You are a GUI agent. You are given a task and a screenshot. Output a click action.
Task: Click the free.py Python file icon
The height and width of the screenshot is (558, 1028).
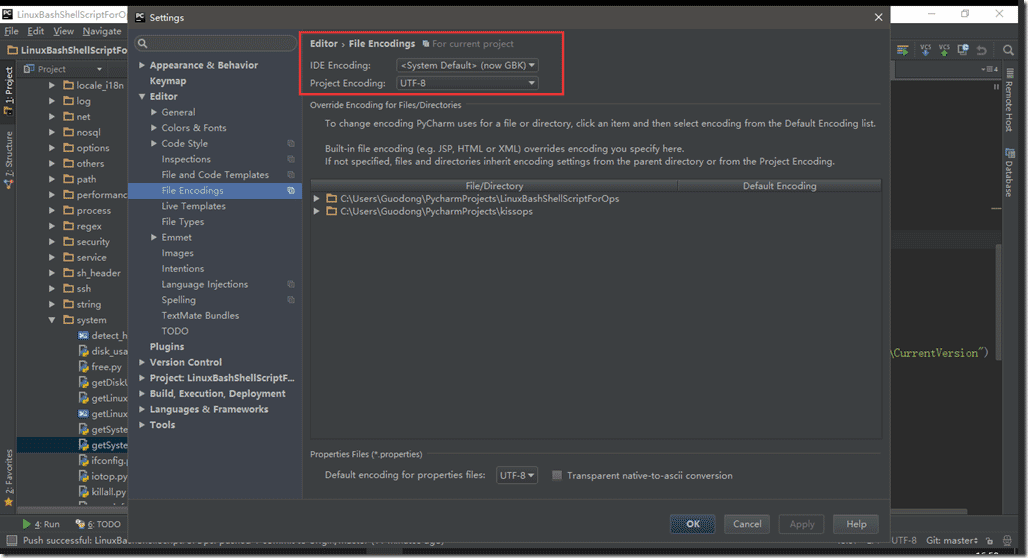(x=83, y=367)
